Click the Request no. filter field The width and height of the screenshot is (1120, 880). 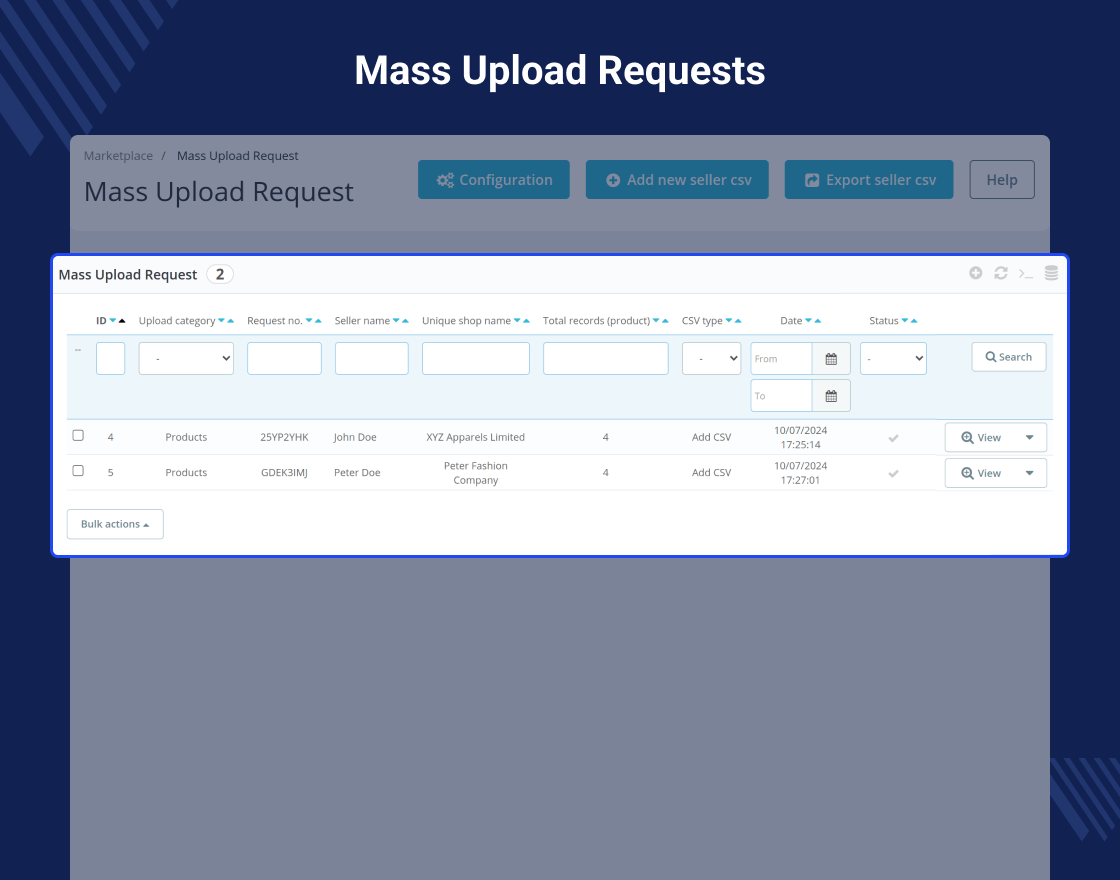284,359
